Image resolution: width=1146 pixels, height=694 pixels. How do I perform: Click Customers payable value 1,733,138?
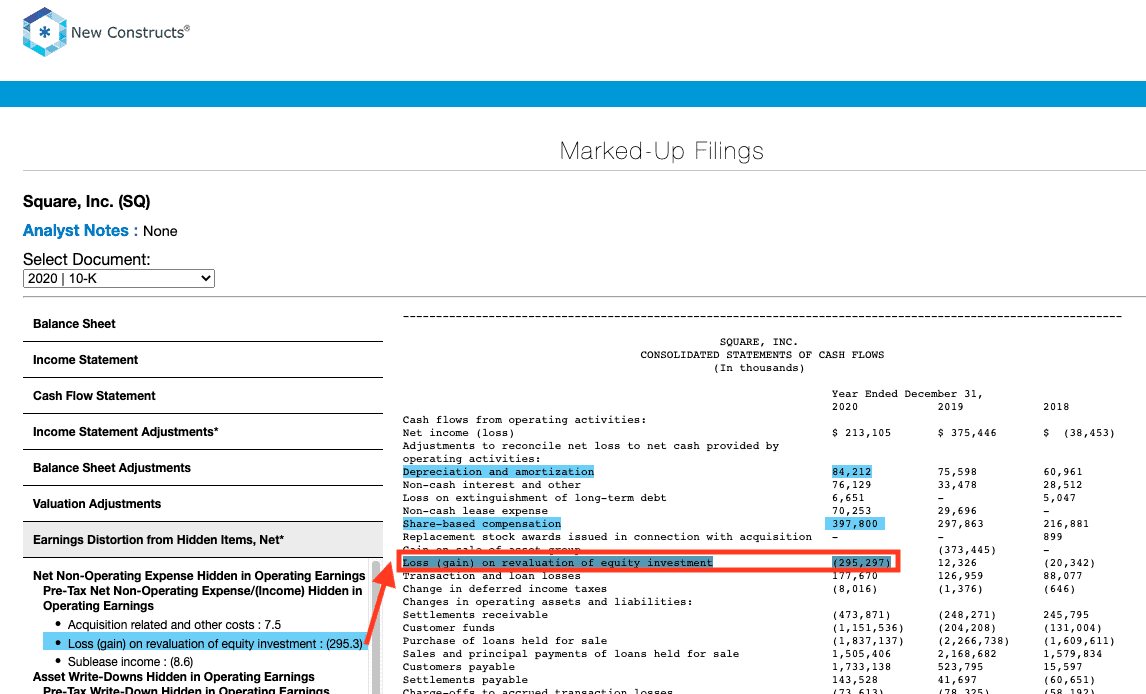(x=861, y=667)
